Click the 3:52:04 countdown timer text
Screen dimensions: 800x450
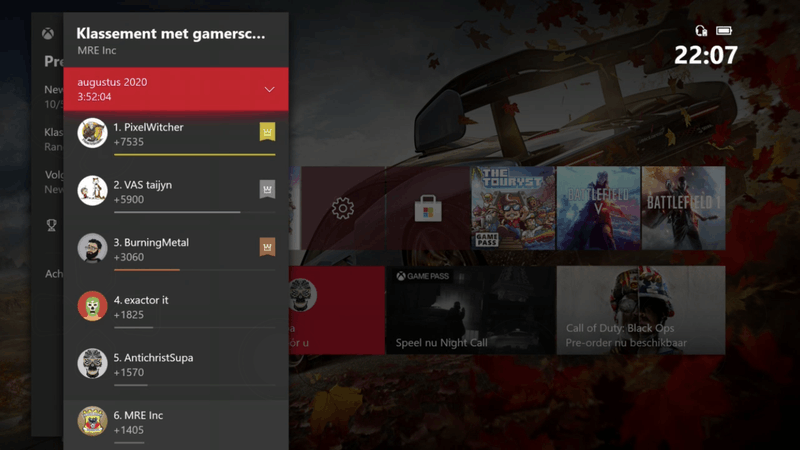point(94,97)
